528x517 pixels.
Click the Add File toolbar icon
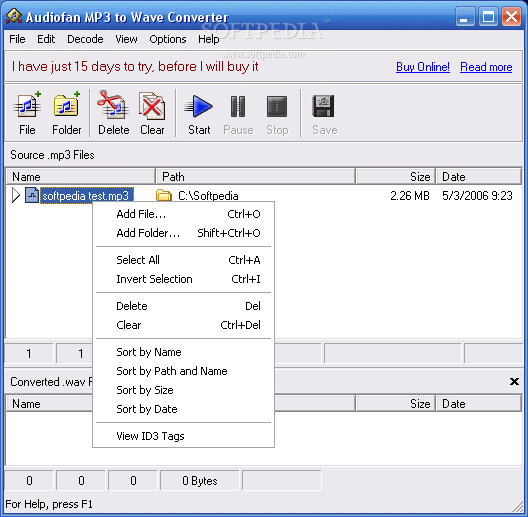tap(27, 105)
